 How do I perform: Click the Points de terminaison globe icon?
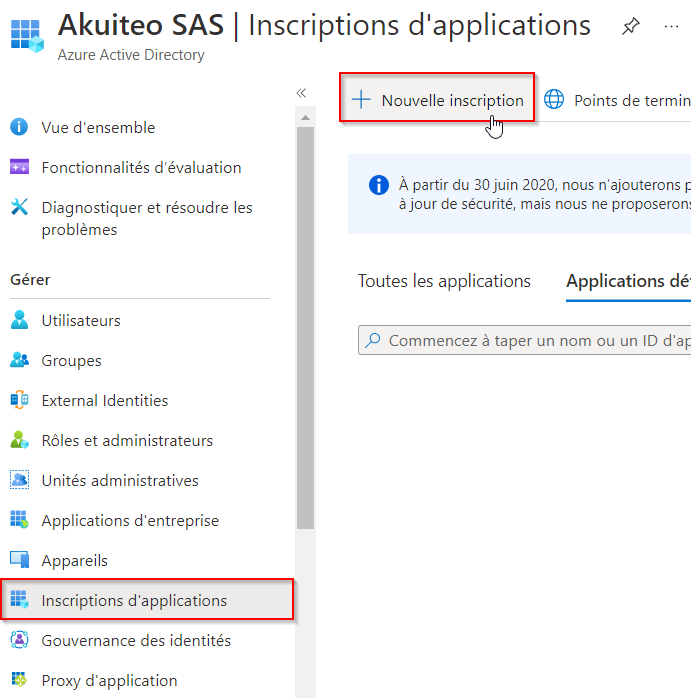[x=554, y=99]
